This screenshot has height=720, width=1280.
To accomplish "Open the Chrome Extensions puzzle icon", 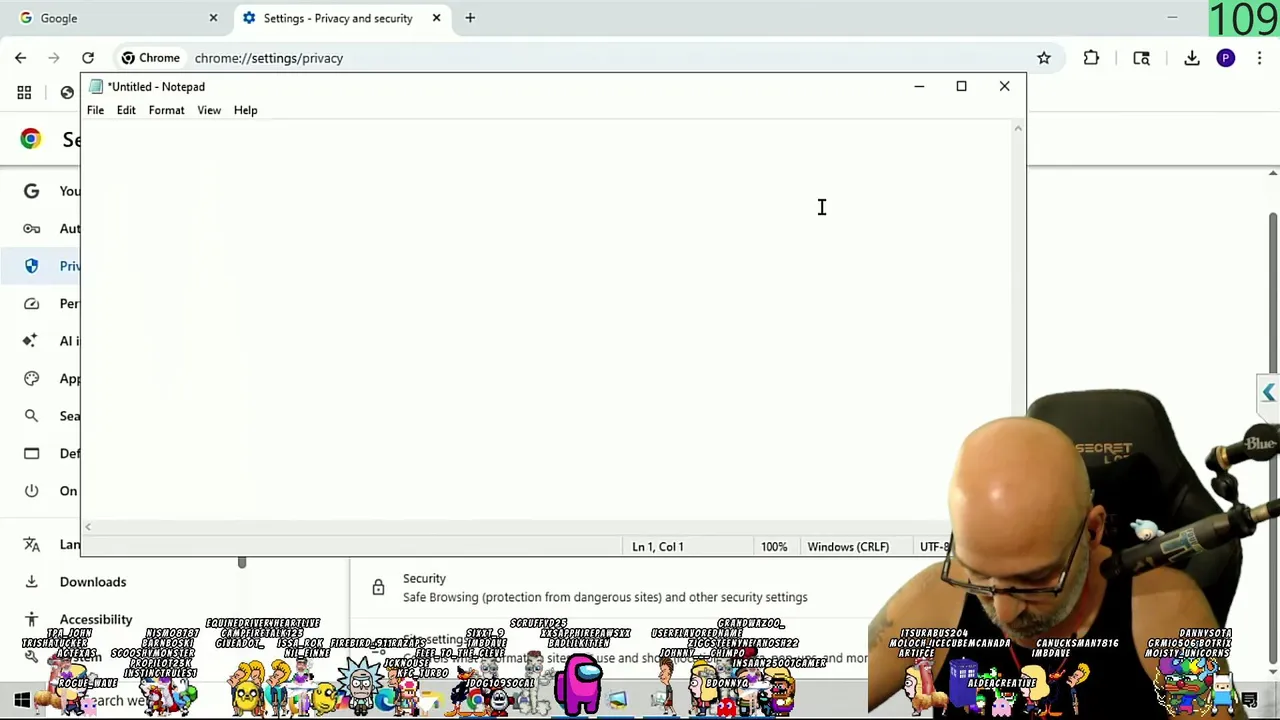I will coord(1091,58).
